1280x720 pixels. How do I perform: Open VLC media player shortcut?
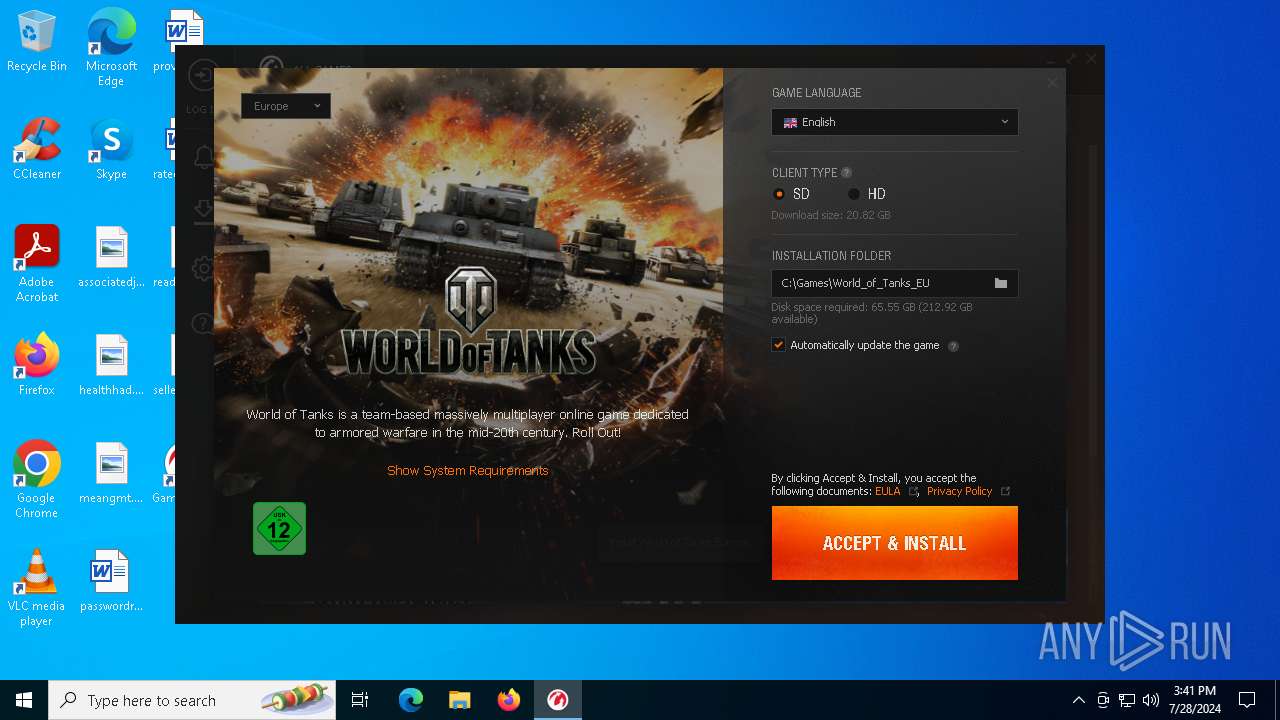pyautogui.click(x=37, y=588)
